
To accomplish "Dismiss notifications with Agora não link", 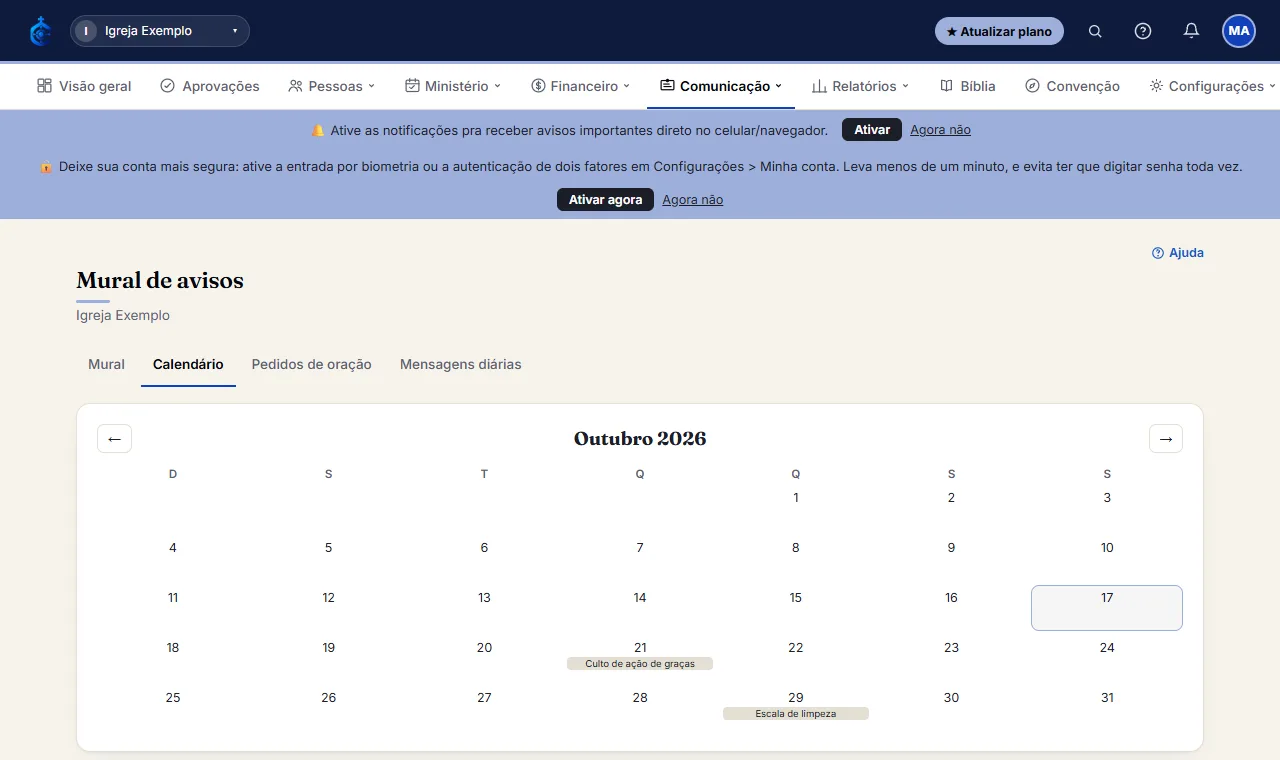I will tap(940, 130).
